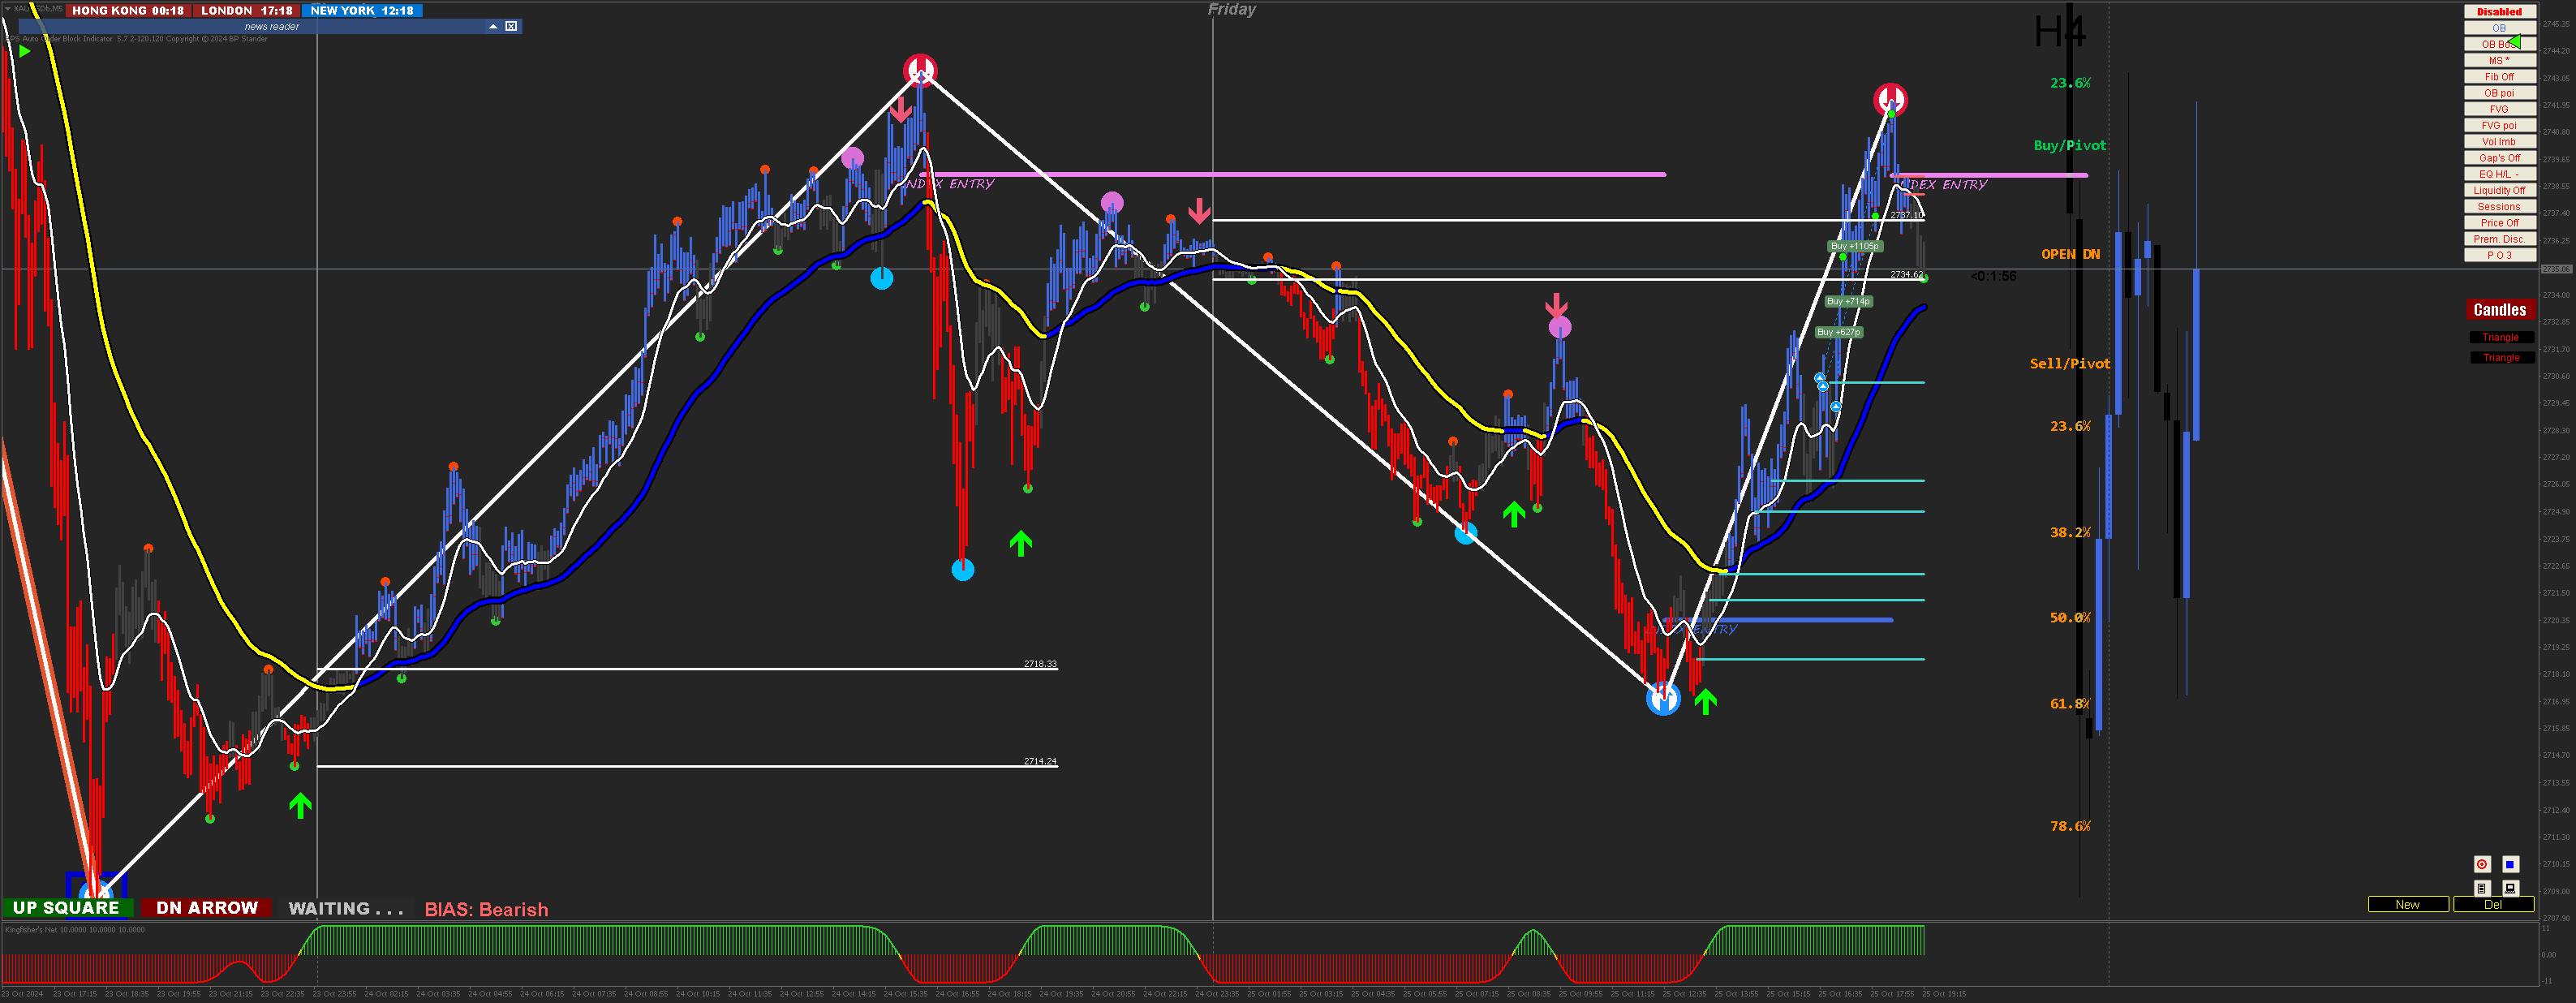Screen dimensions: 2576x1003
Task: Click the list panel icon button
Action: 2482,888
